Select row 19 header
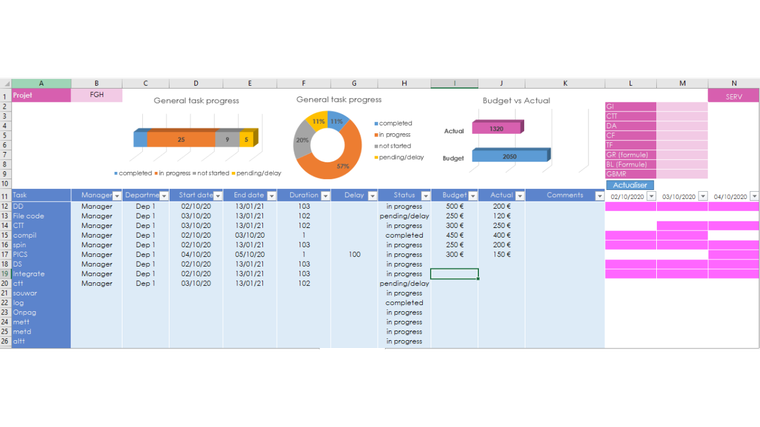760x427 pixels. (x=5, y=274)
